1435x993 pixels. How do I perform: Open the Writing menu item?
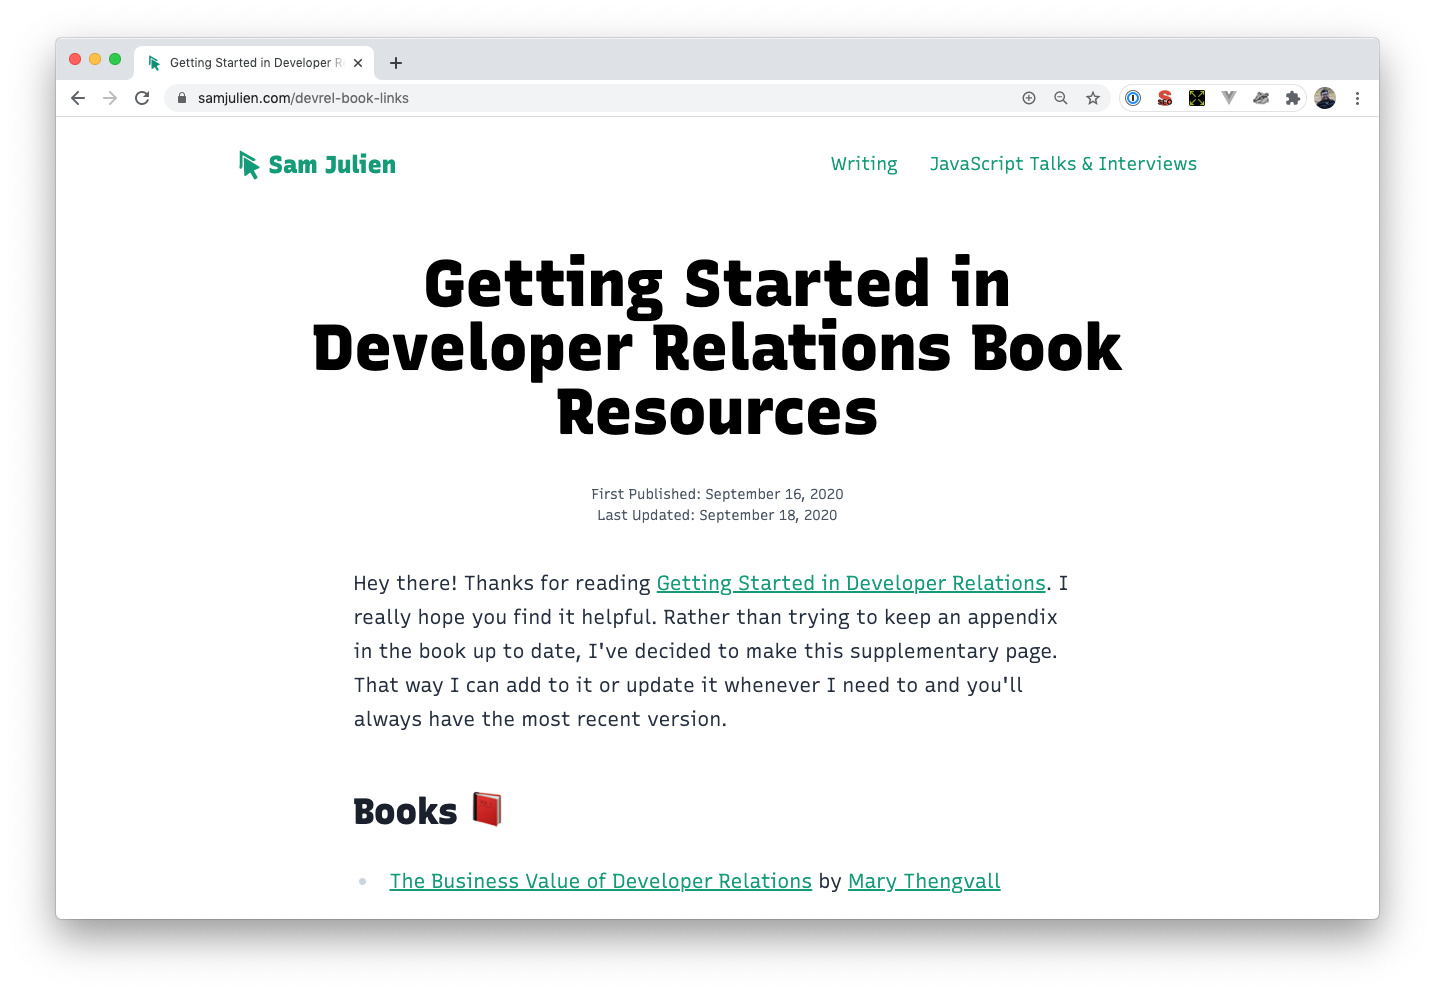(x=863, y=164)
